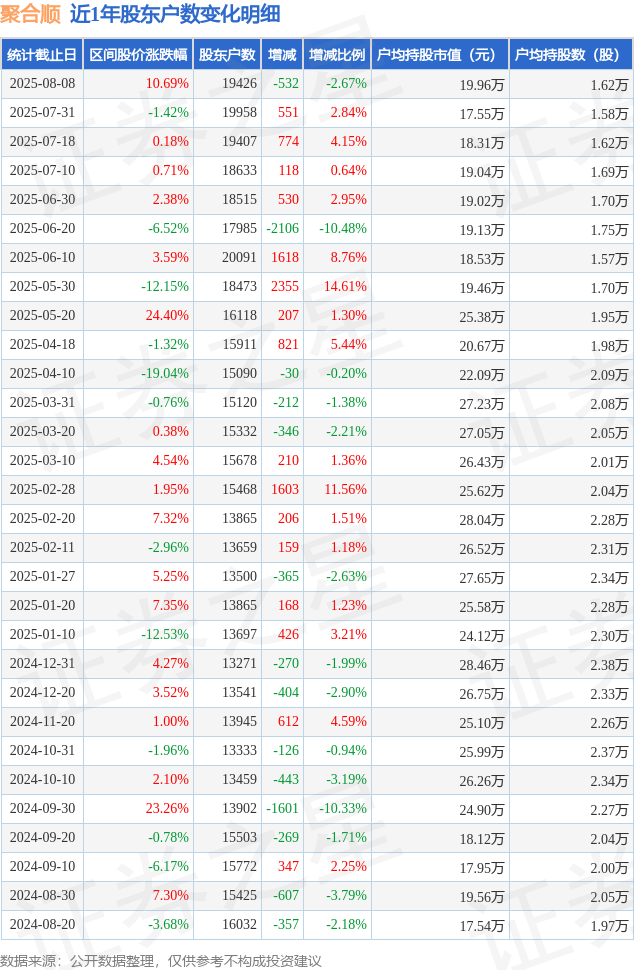634x970 pixels.
Task: Click the 近1年股东户数变化明细 title text
Action: (175, 14)
